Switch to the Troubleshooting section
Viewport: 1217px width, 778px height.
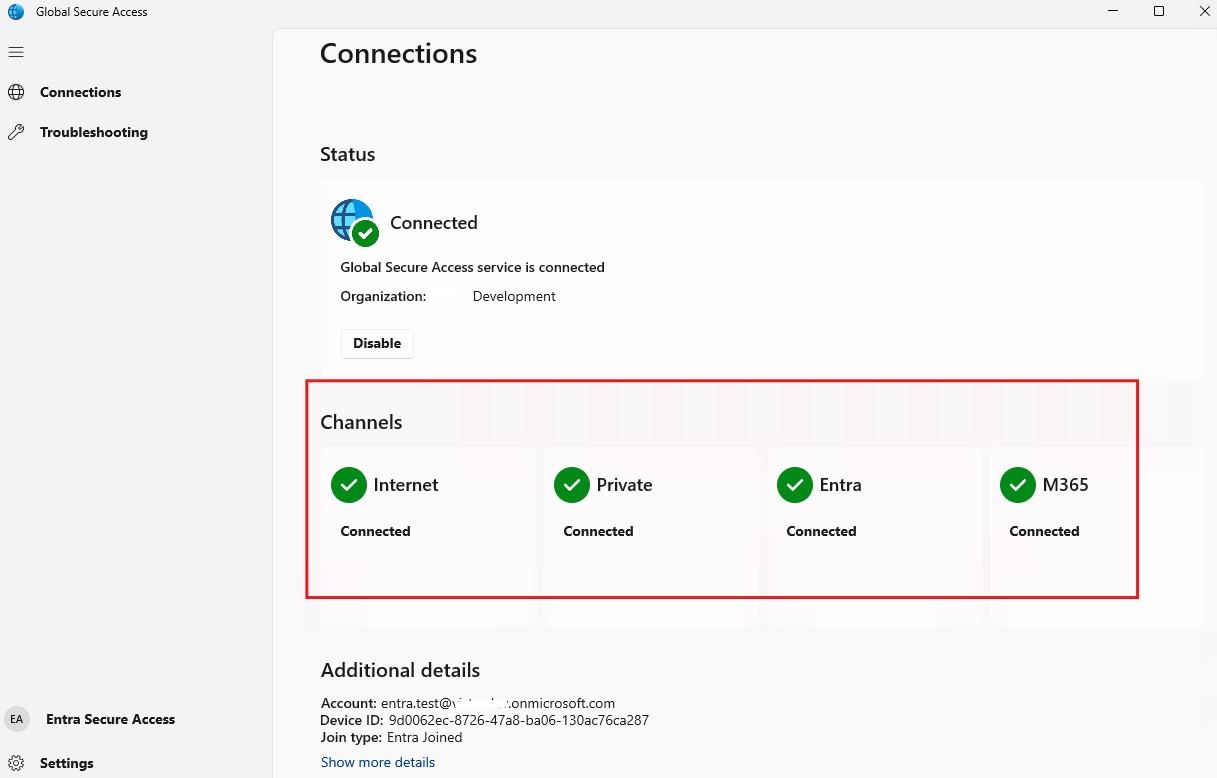click(93, 131)
